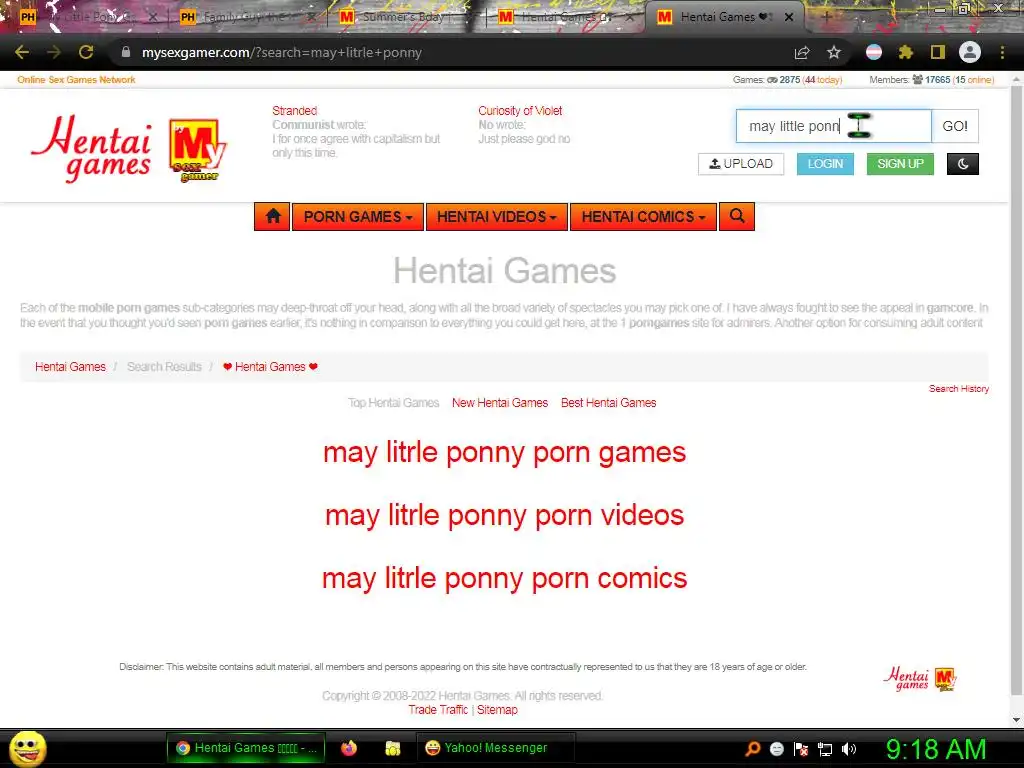Screen dimensions: 1024x768
Task: Click the Search Results breadcrumb text
Action: pos(164,367)
